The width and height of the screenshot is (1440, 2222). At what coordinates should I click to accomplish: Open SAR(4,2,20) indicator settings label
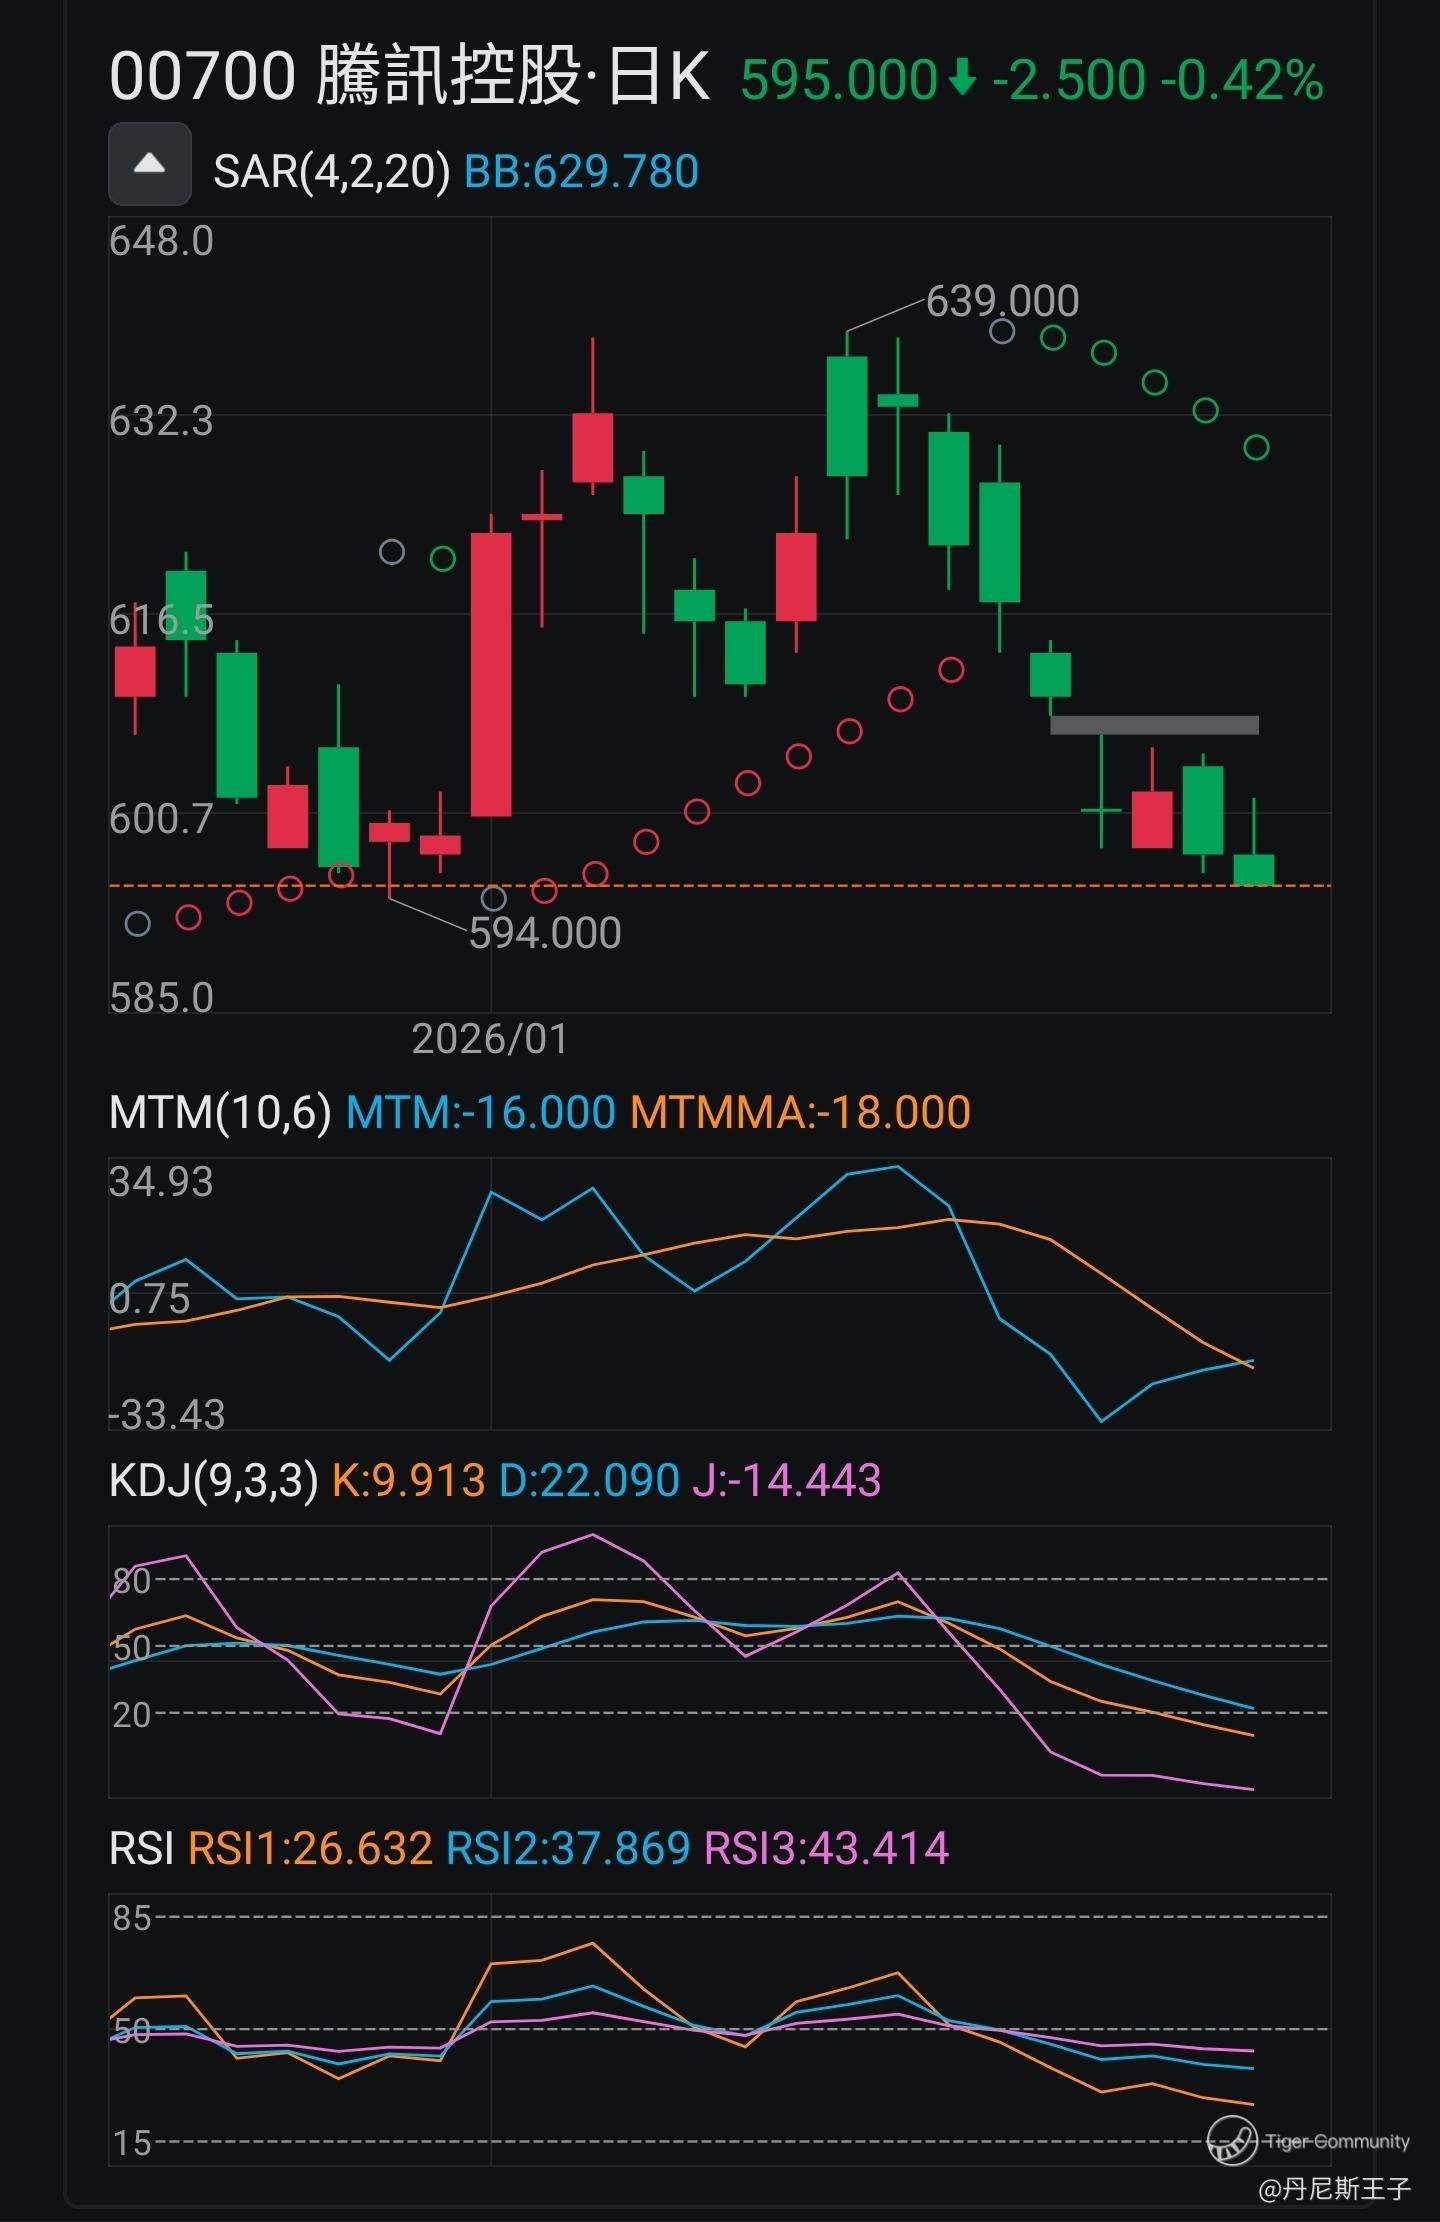pos(331,171)
